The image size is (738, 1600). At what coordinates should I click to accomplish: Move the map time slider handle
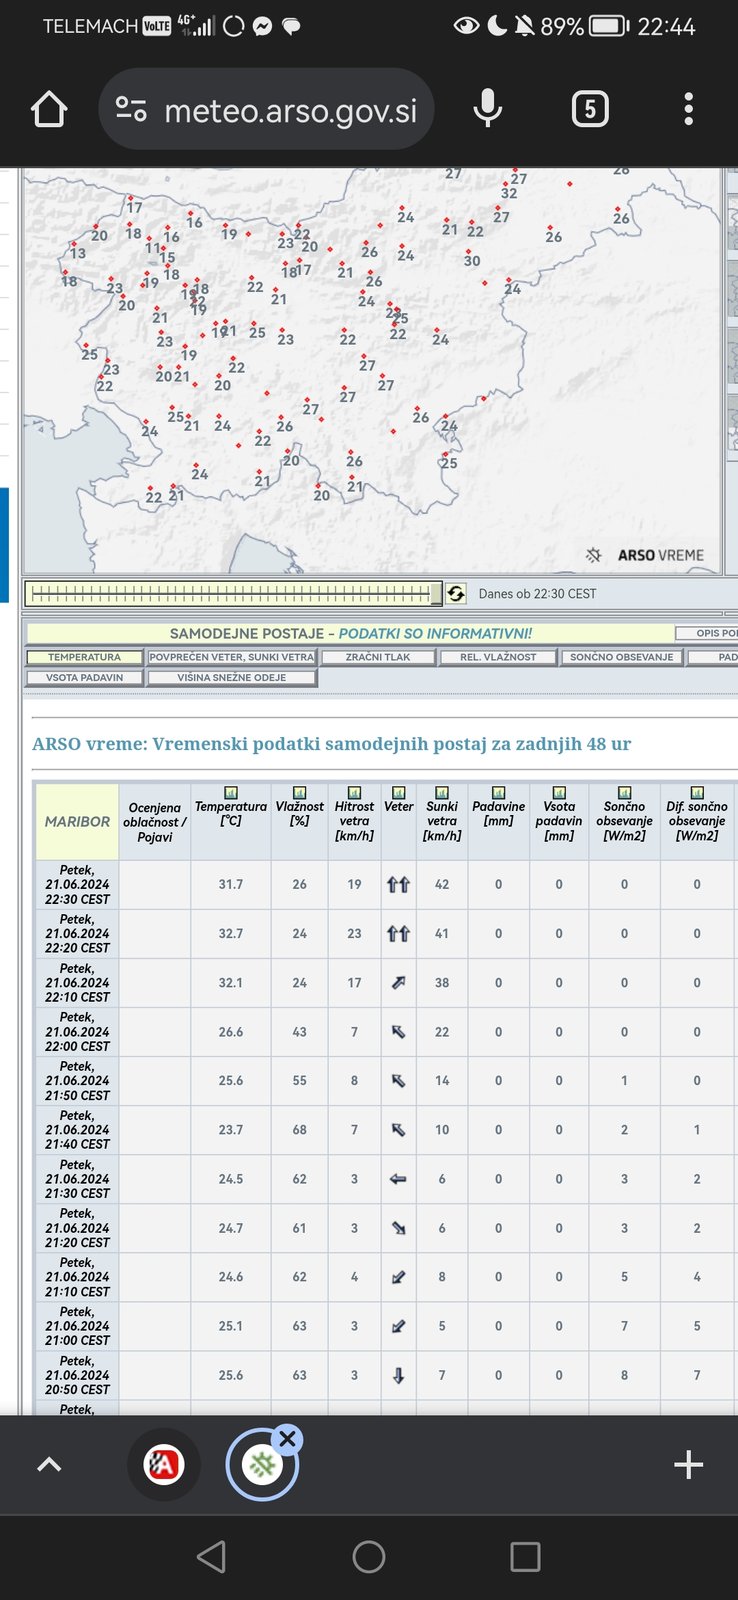coord(436,594)
